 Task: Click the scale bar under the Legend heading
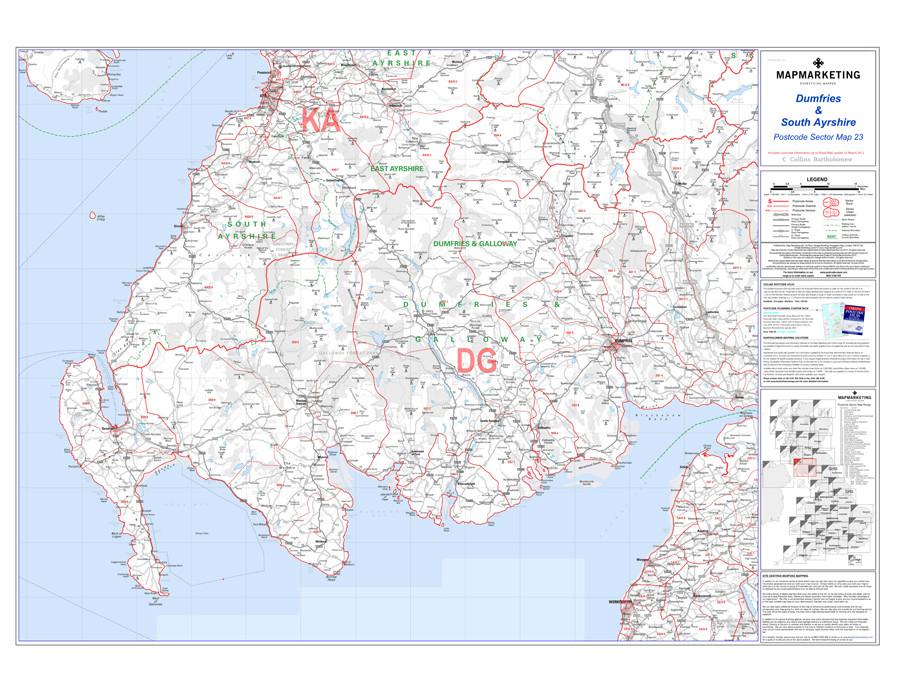815,188
